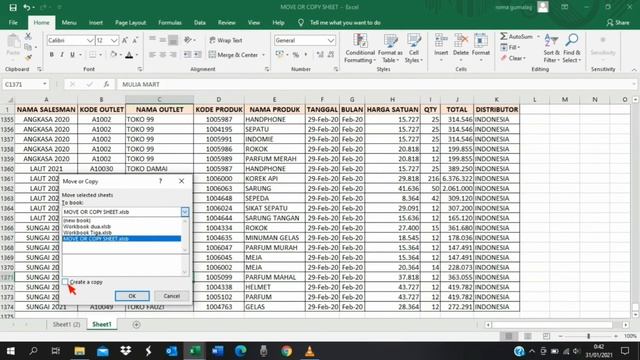
Task: Open Cell Styles gallery
Action: (x=413, y=48)
